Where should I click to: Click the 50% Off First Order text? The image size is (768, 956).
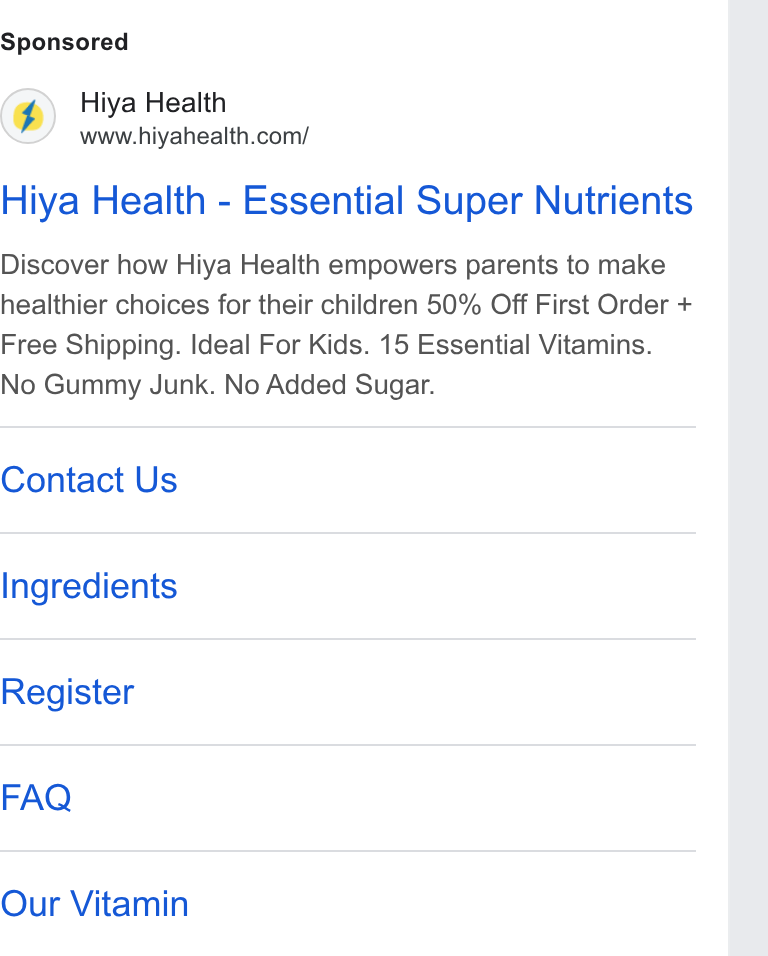click(547, 305)
